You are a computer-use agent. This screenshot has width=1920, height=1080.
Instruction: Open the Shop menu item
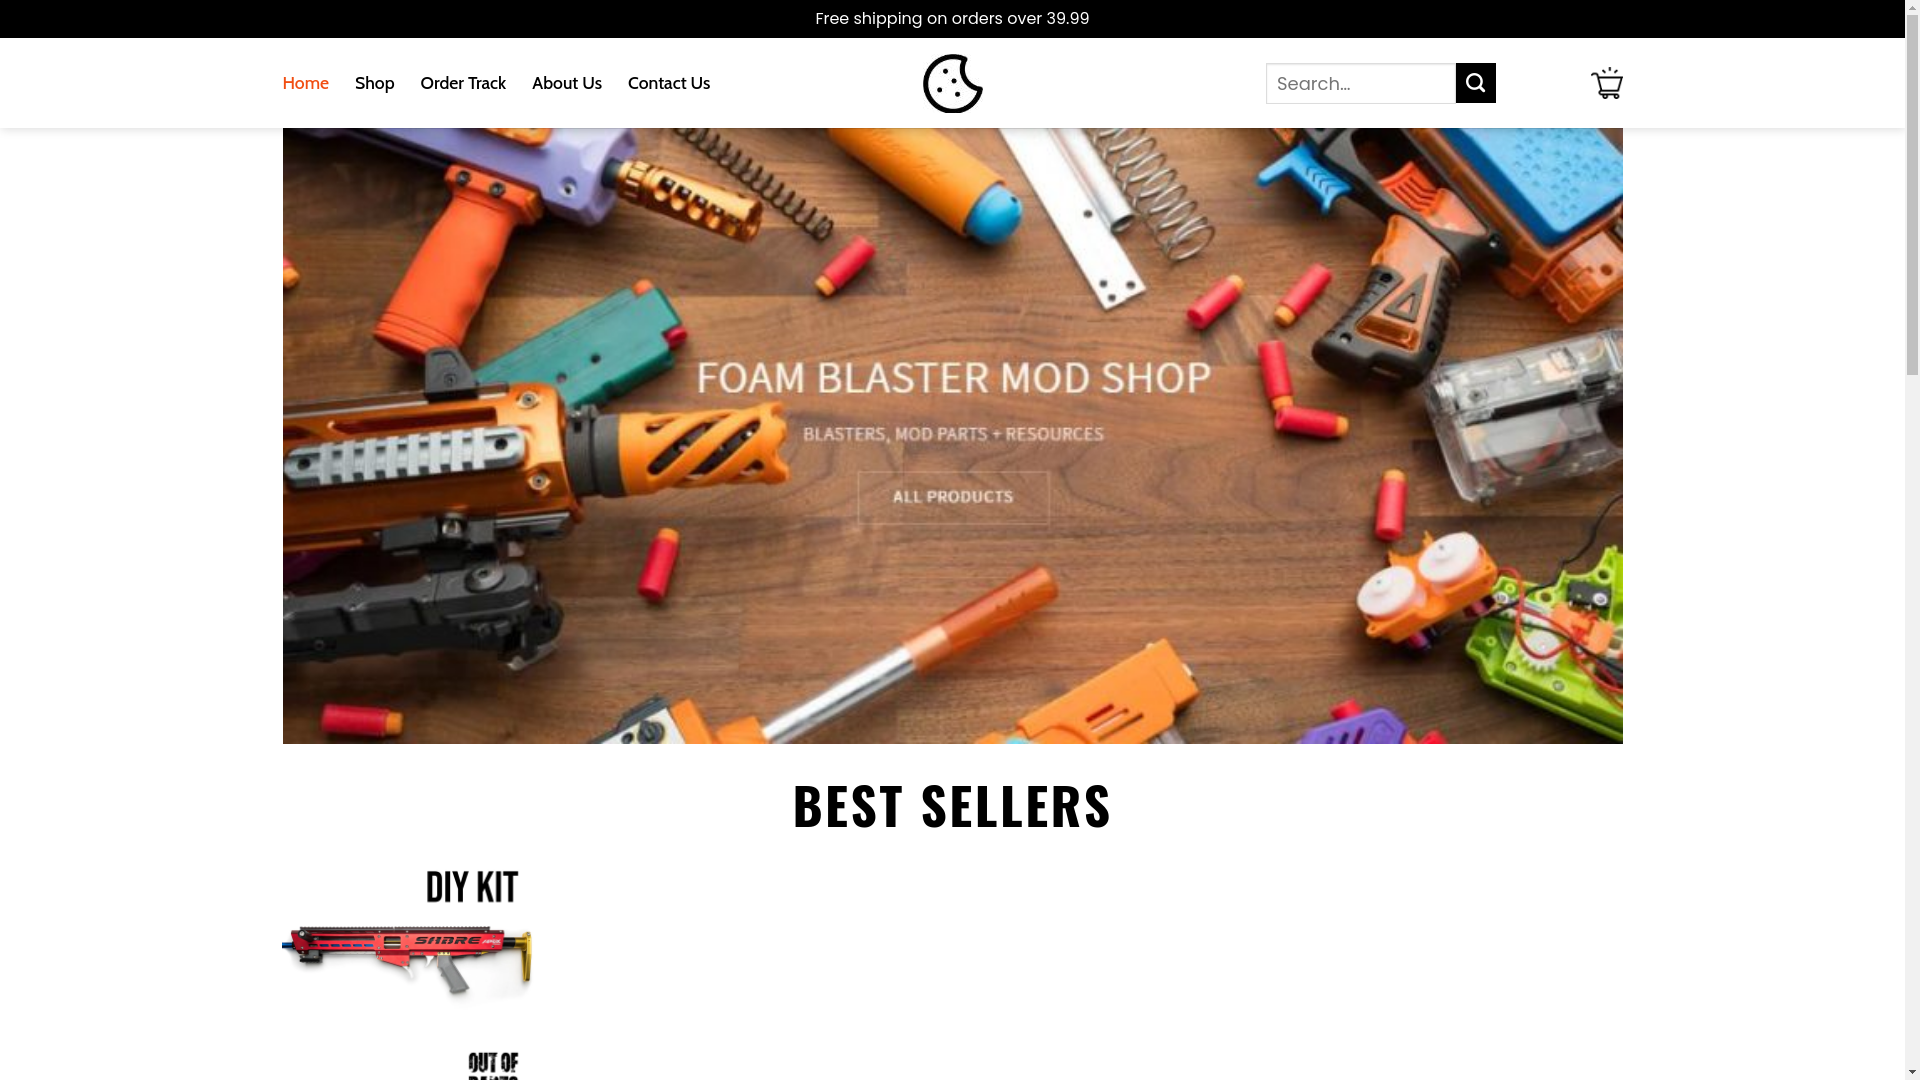point(374,83)
